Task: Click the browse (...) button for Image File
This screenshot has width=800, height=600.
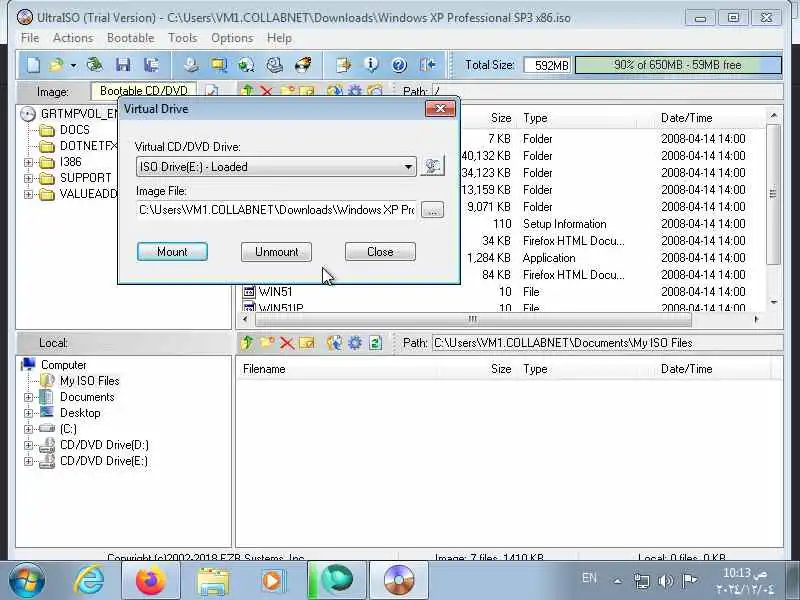Action: [432, 210]
